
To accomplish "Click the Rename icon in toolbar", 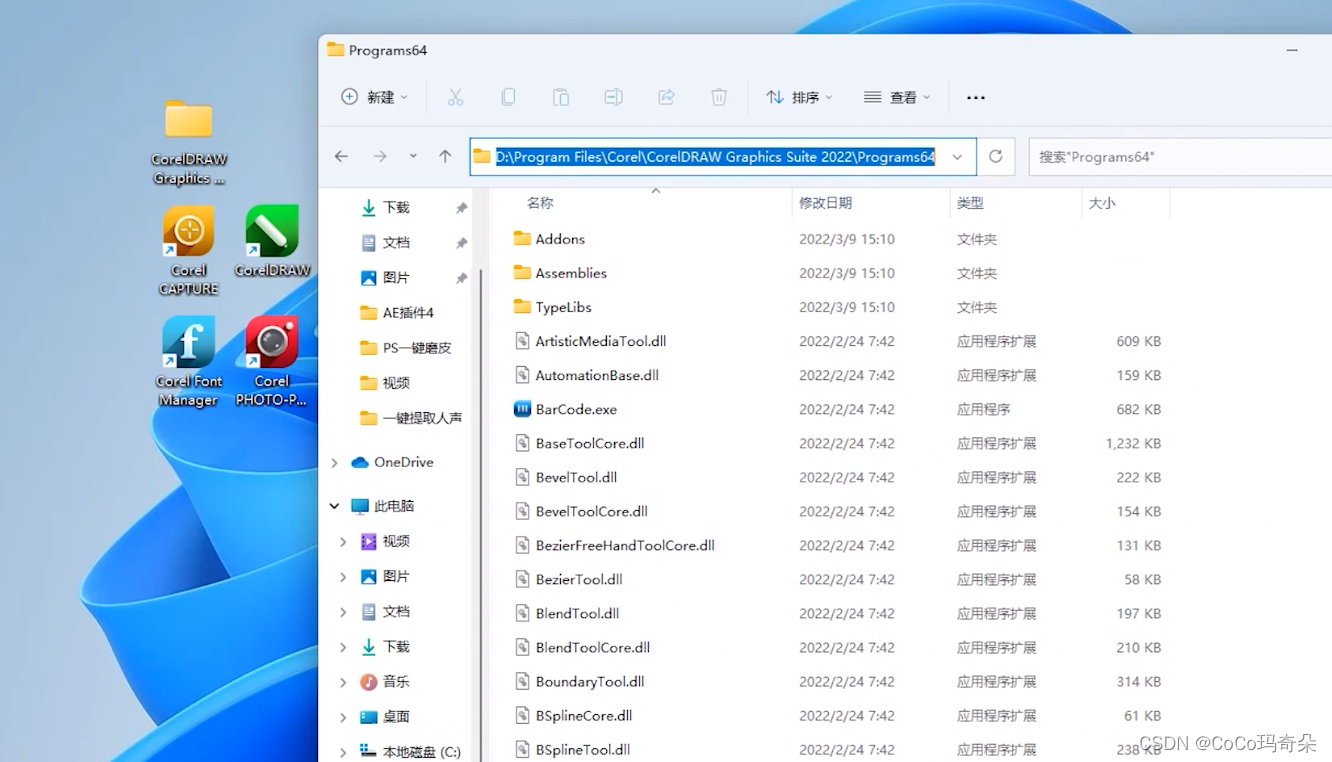I will 613,97.
